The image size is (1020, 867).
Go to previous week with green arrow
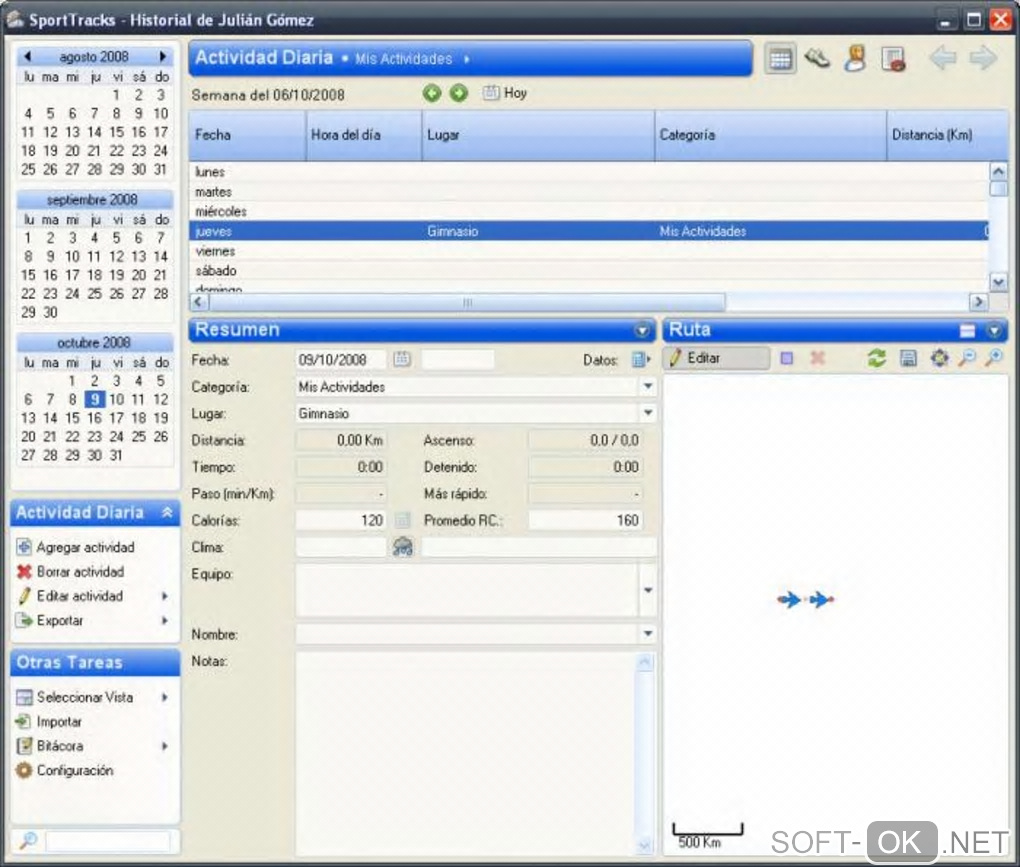[x=431, y=94]
